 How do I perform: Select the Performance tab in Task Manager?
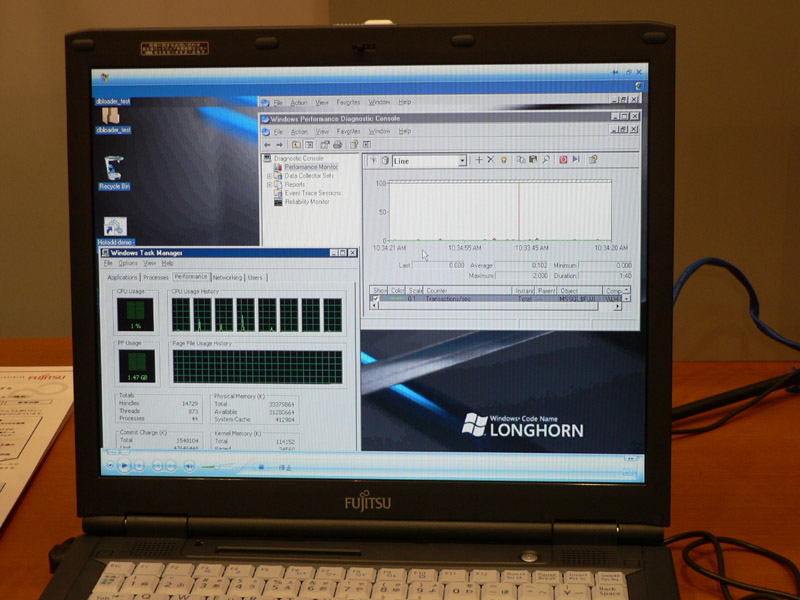click(x=191, y=277)
